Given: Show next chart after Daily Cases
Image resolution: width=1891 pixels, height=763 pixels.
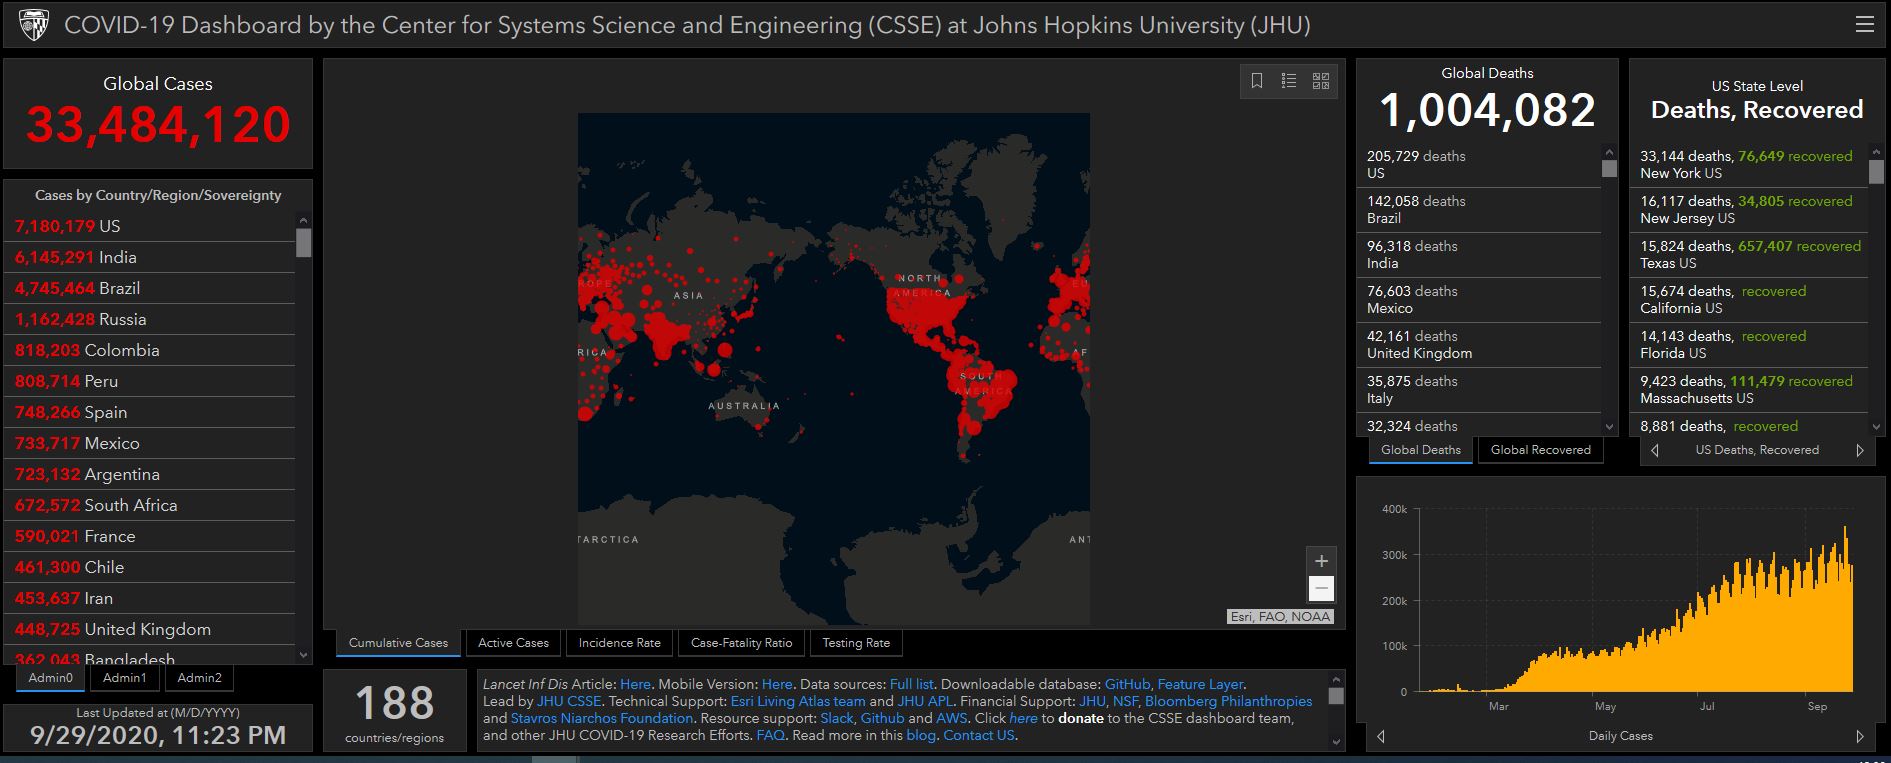Looking at the screenshot, I should tap(1860, 736).
